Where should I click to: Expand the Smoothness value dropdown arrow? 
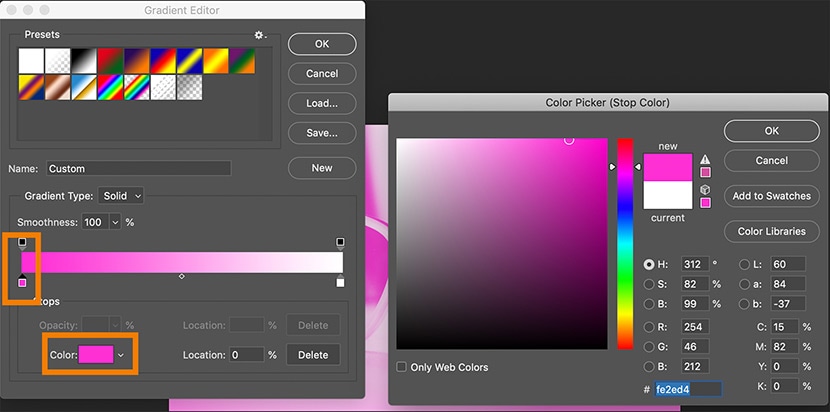(x=115, y=222)
